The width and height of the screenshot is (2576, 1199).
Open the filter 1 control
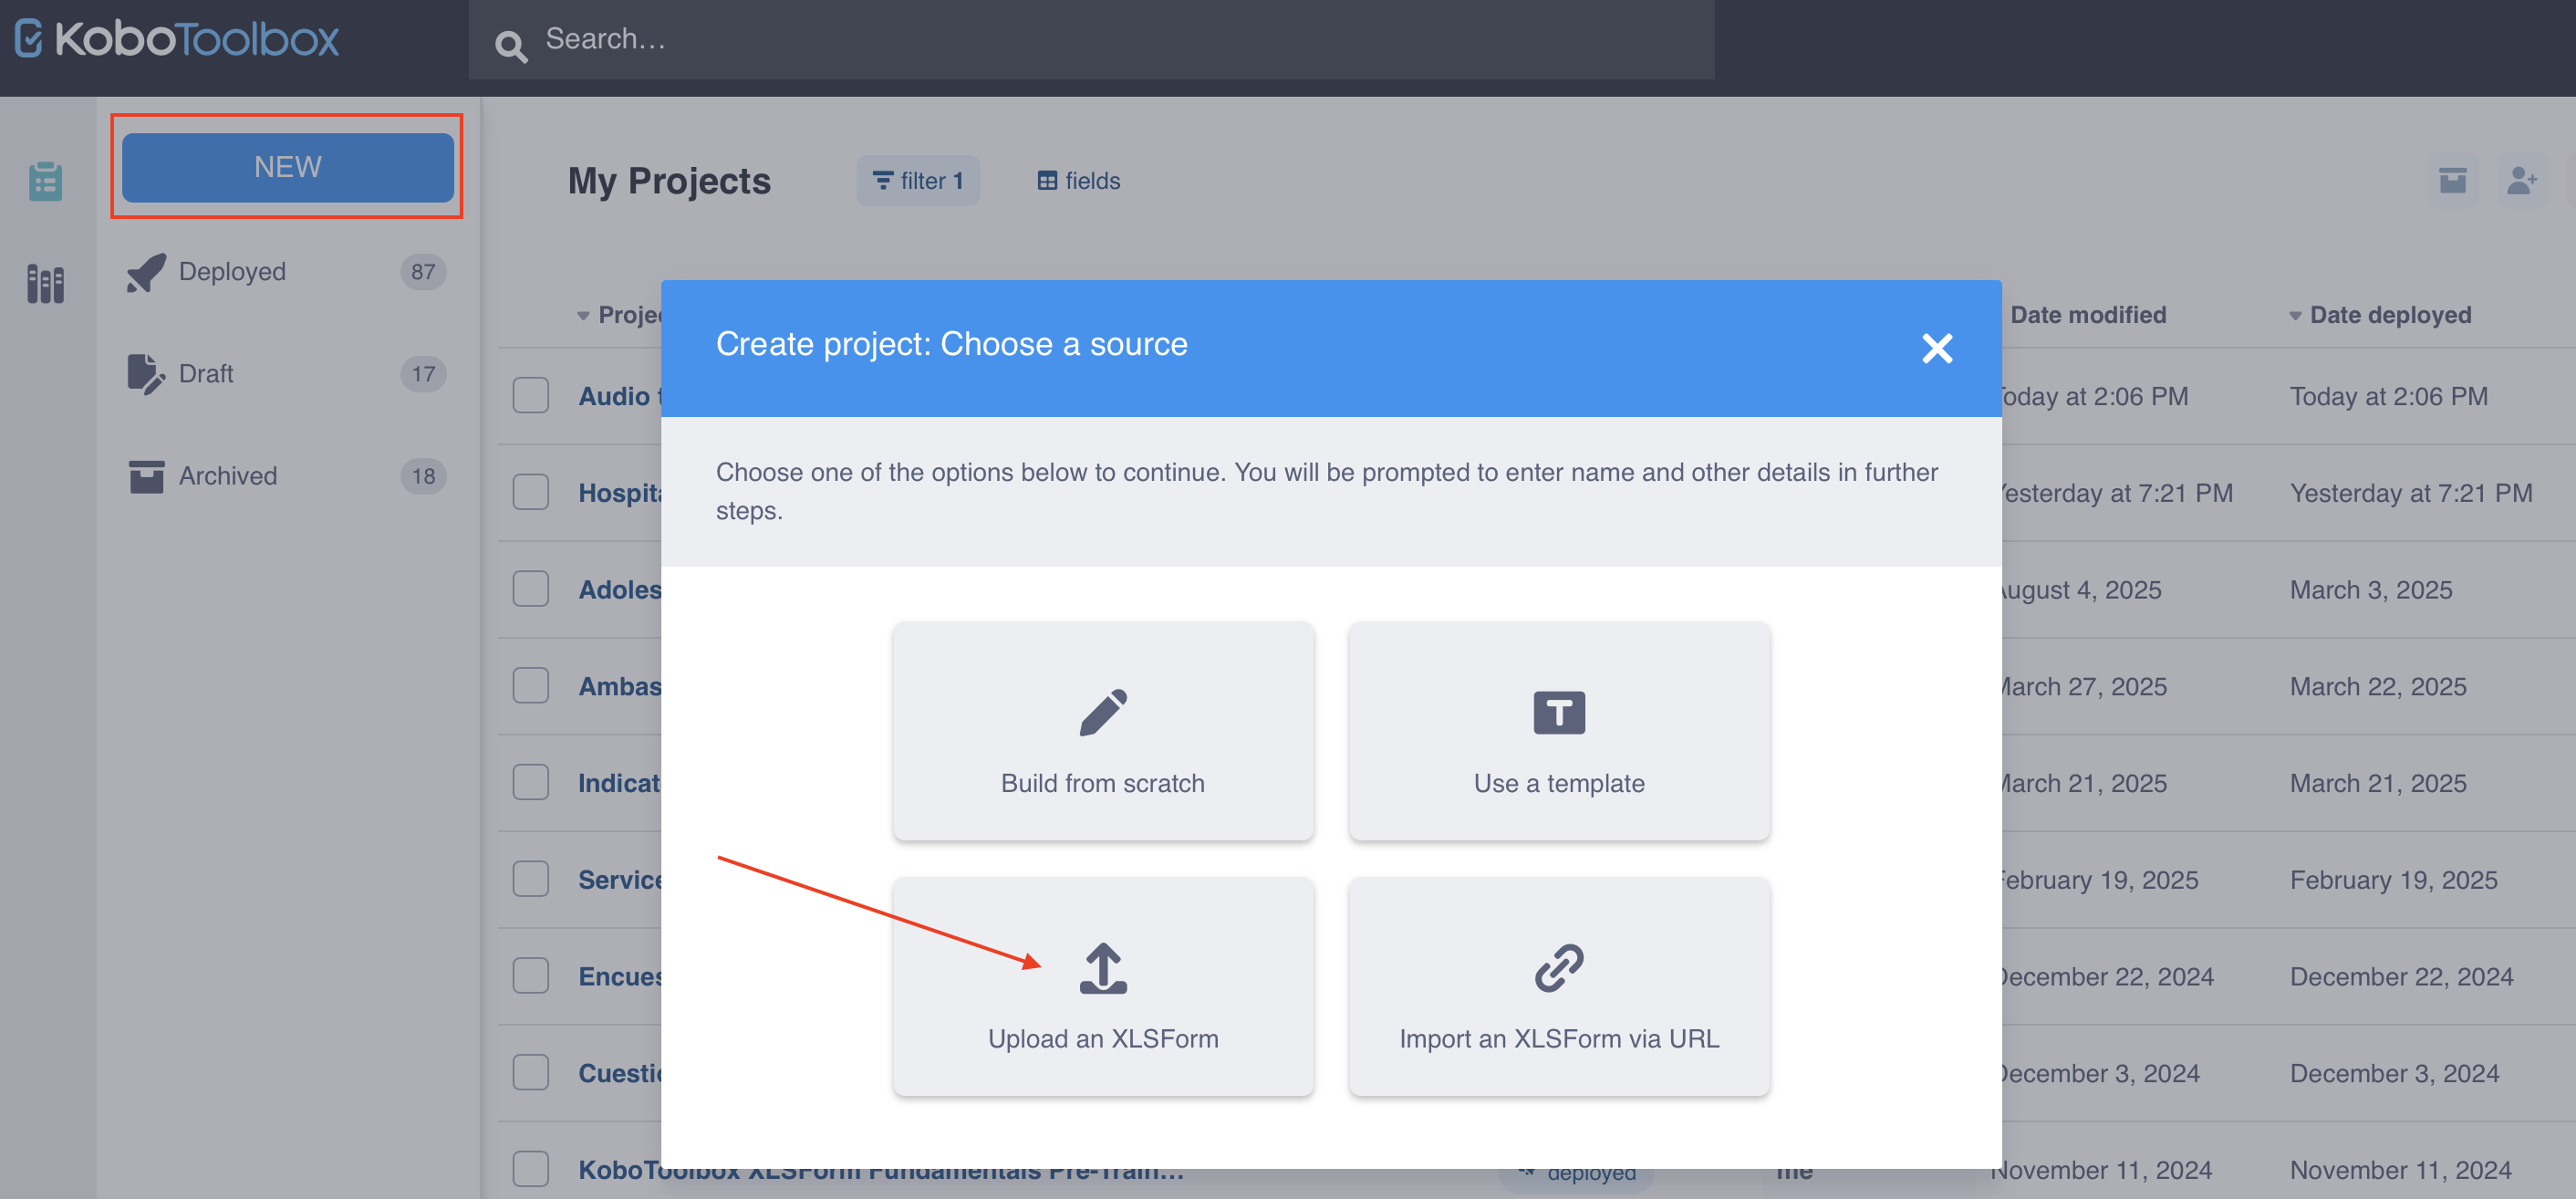click(x=917, y=181)
